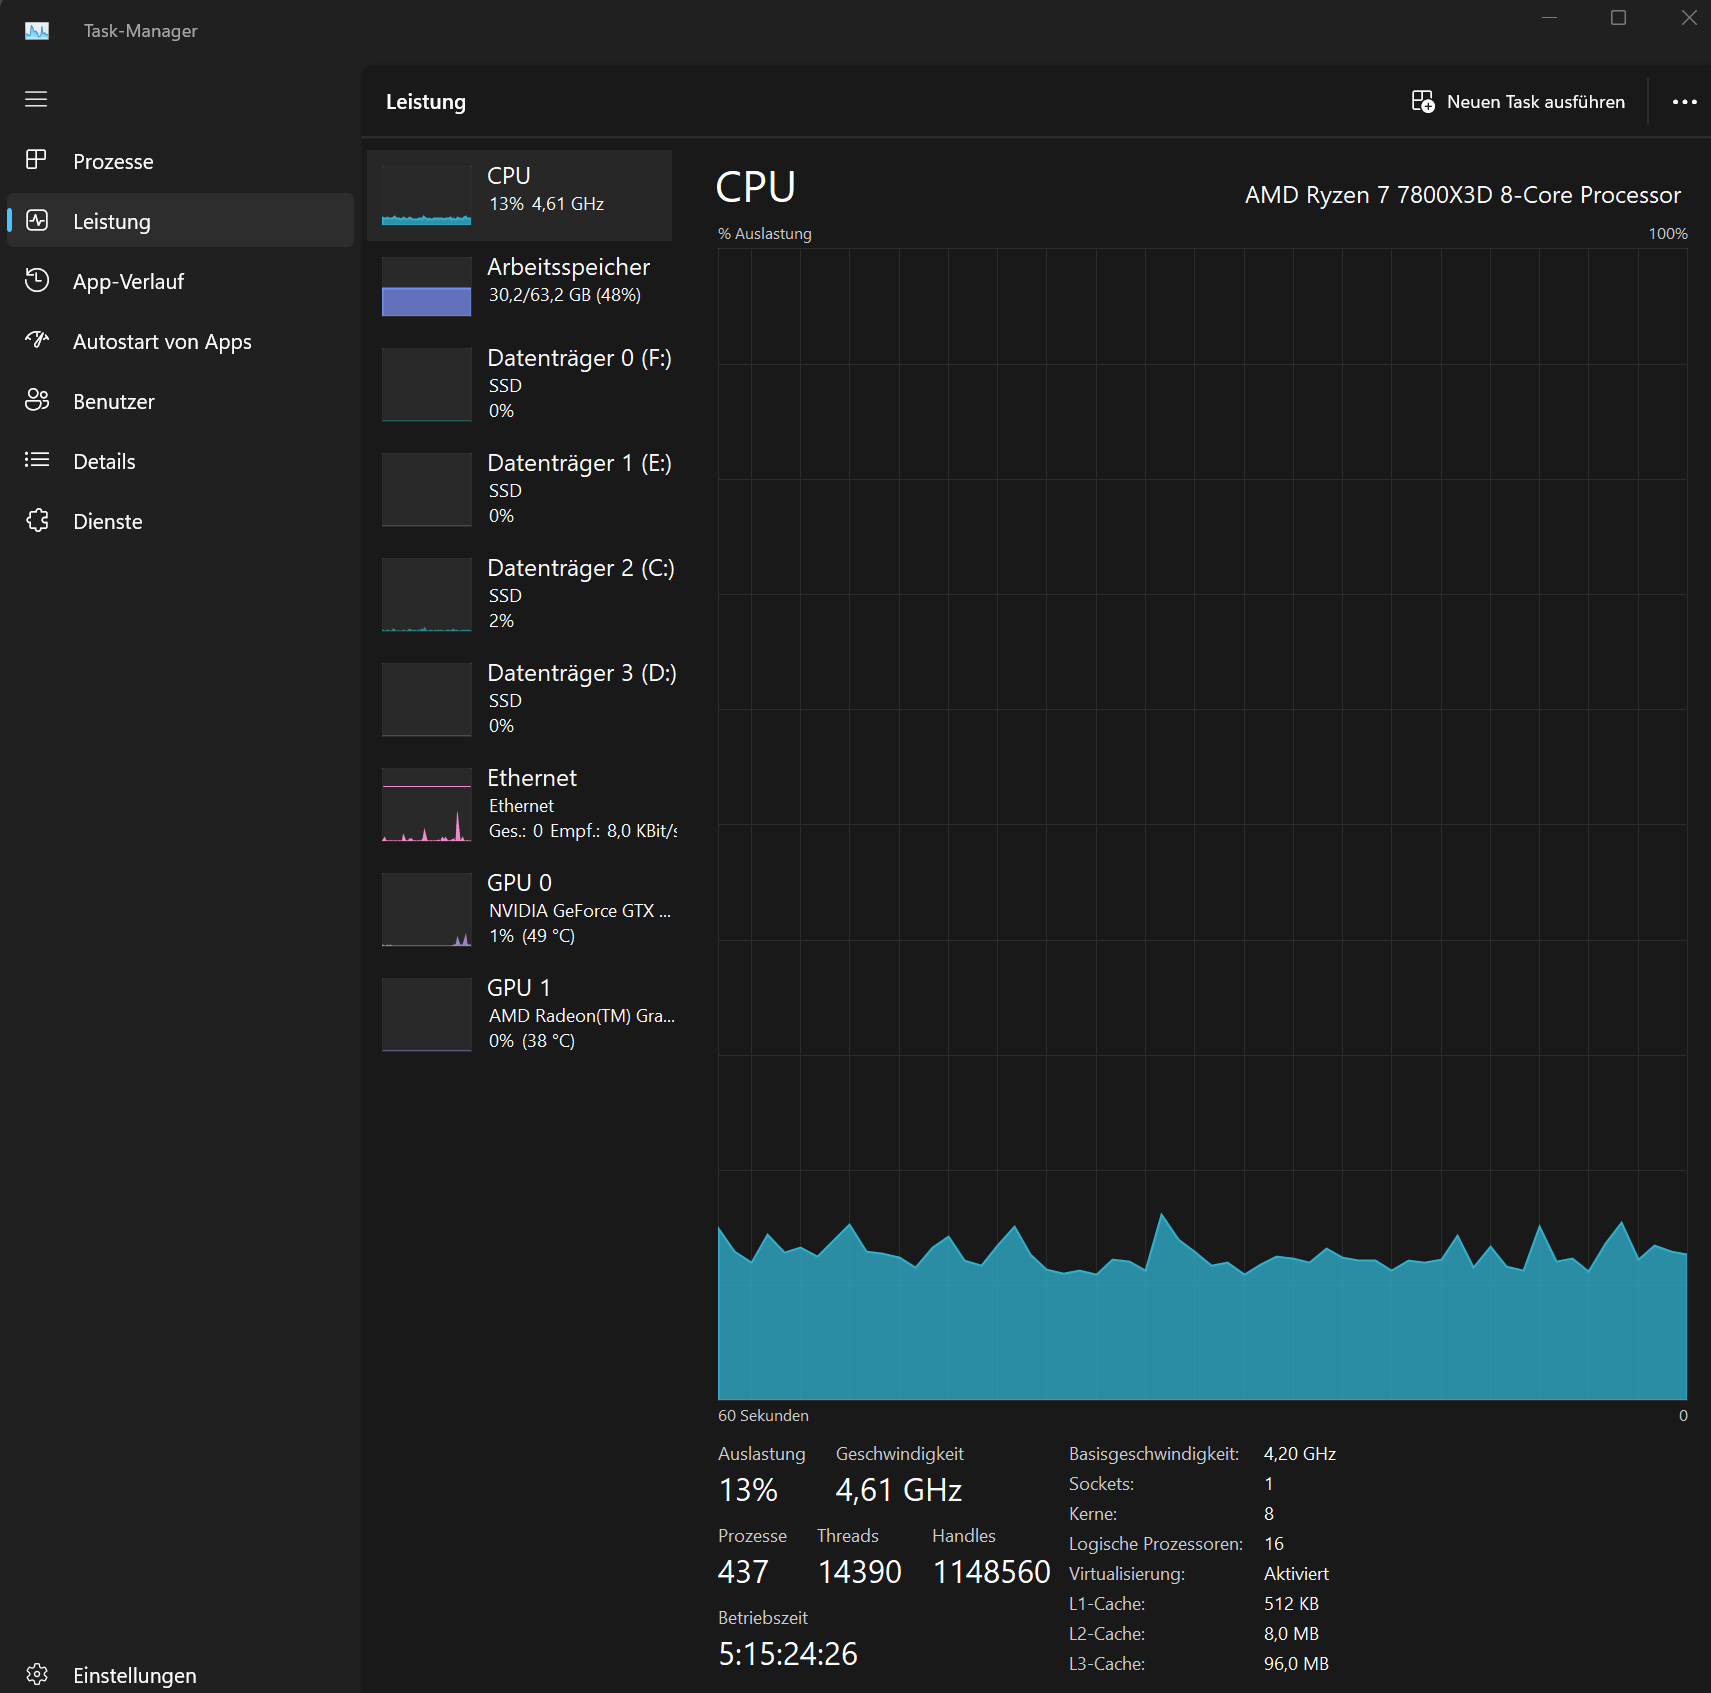Click the Details list icon
The width and height of the screenshot is (1711, 1693).
[x=37, y=460]
